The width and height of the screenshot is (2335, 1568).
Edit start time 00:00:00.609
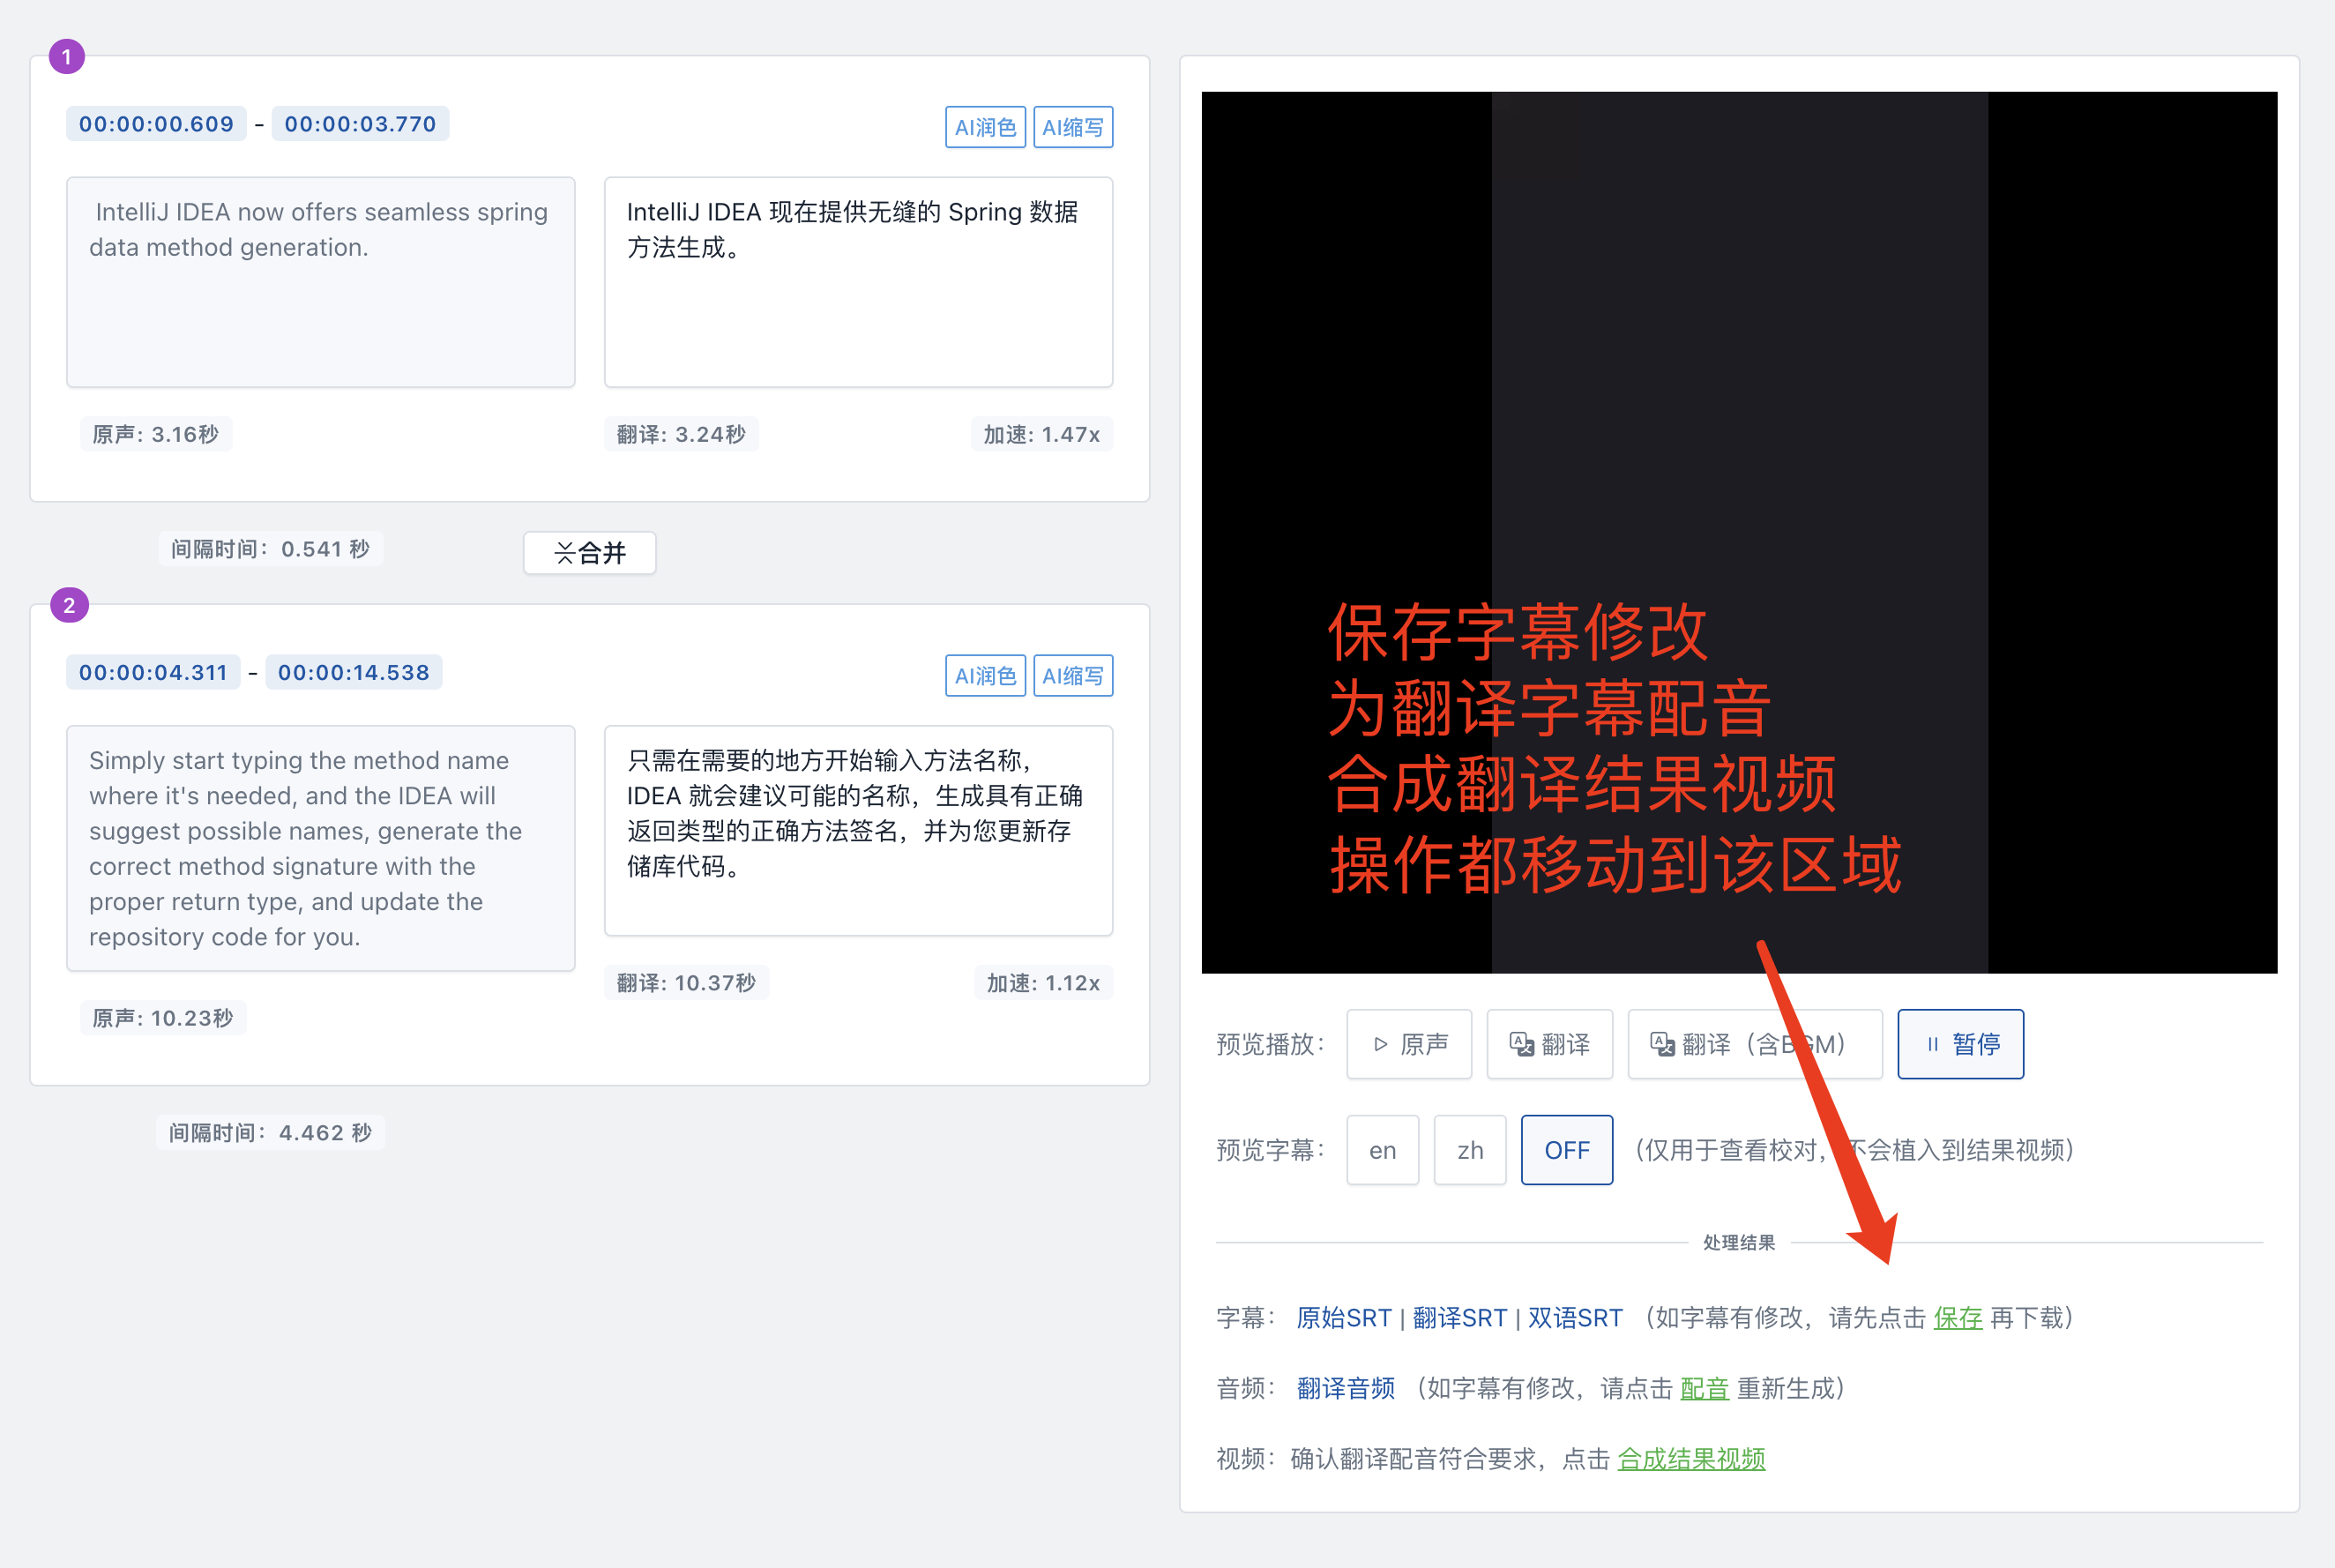pyautogui.click(x=156, y=124)
